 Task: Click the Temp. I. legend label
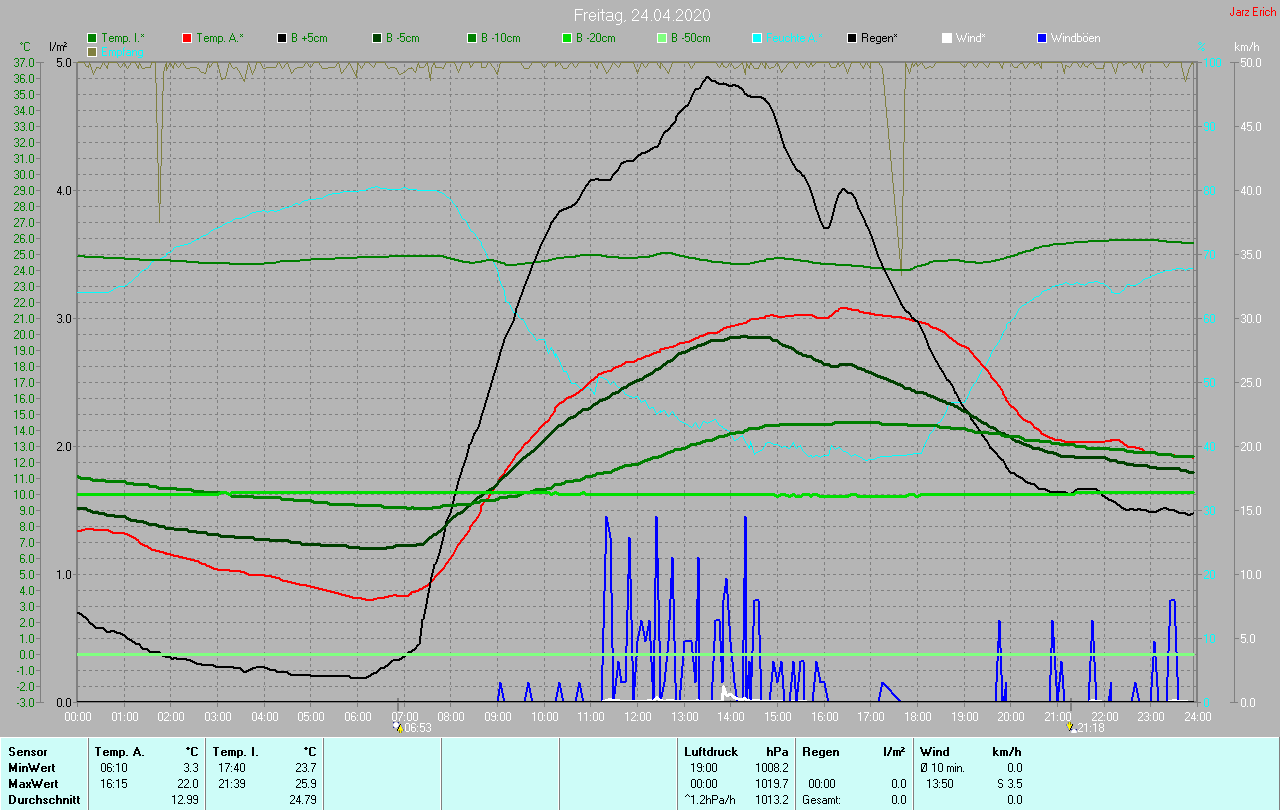121,38
